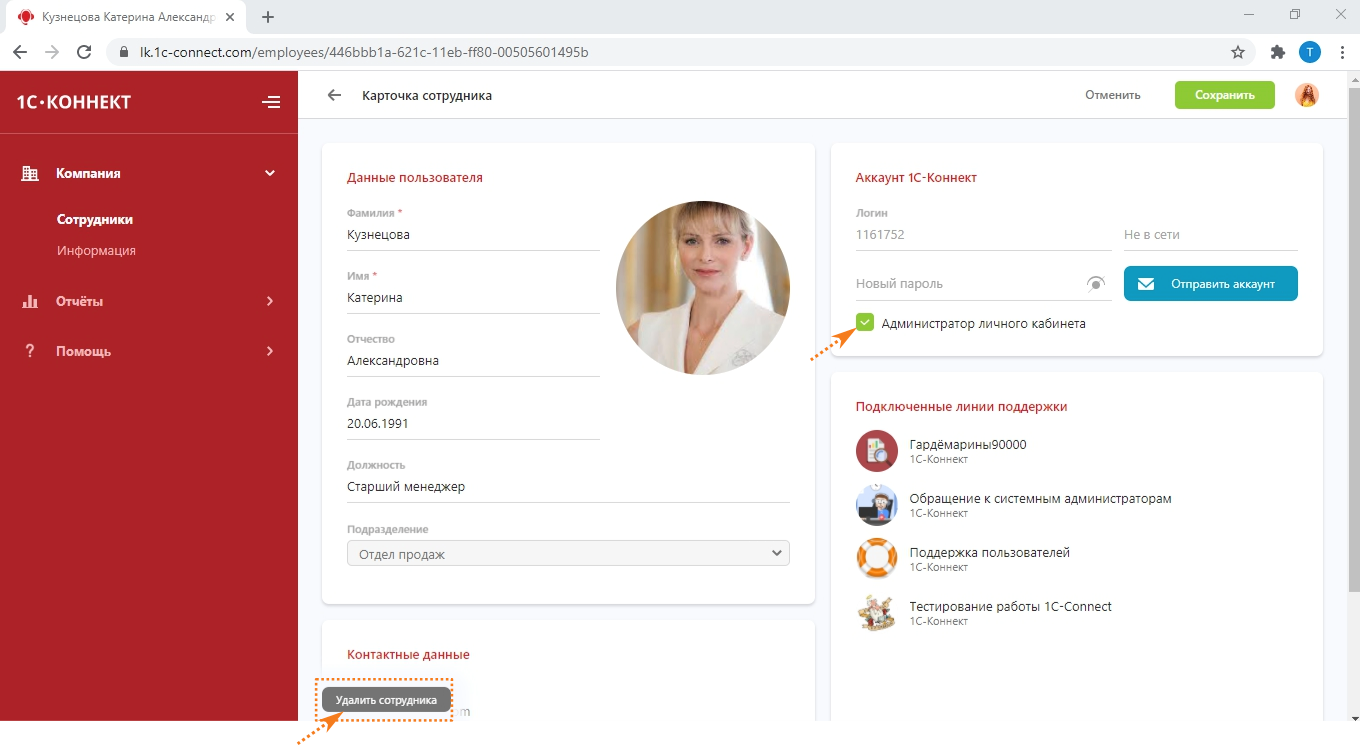
Task: Click Тестирование работы 1C-Connect icon
Action: point(876,612)
